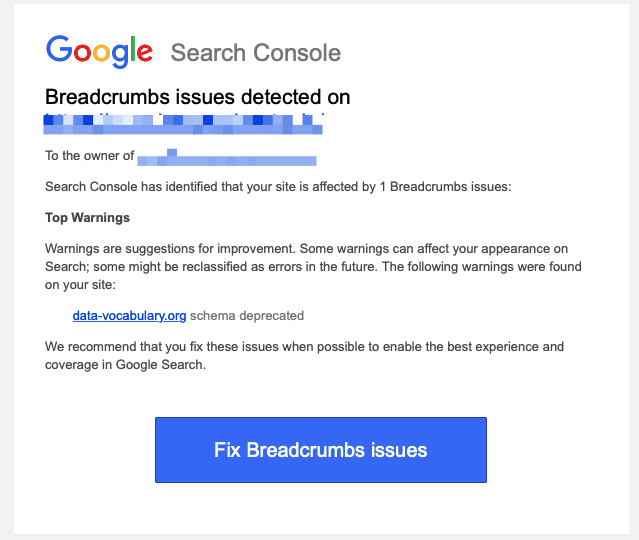The width and height of the screenshot is (639, 540).
Task: Click the Search Console header text
Action: [x=255, y=53]
